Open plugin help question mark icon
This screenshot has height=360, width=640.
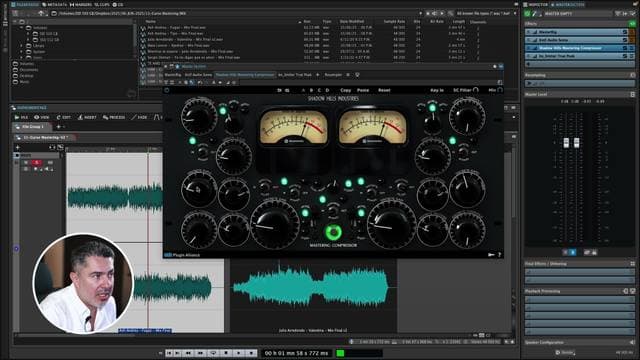click(x=499, y=255)
